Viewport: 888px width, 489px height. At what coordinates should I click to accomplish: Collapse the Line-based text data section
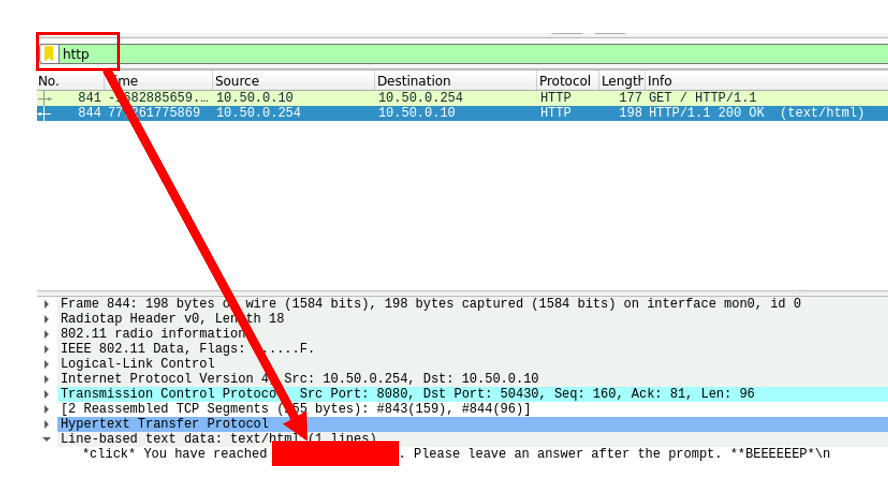point(46,439)
